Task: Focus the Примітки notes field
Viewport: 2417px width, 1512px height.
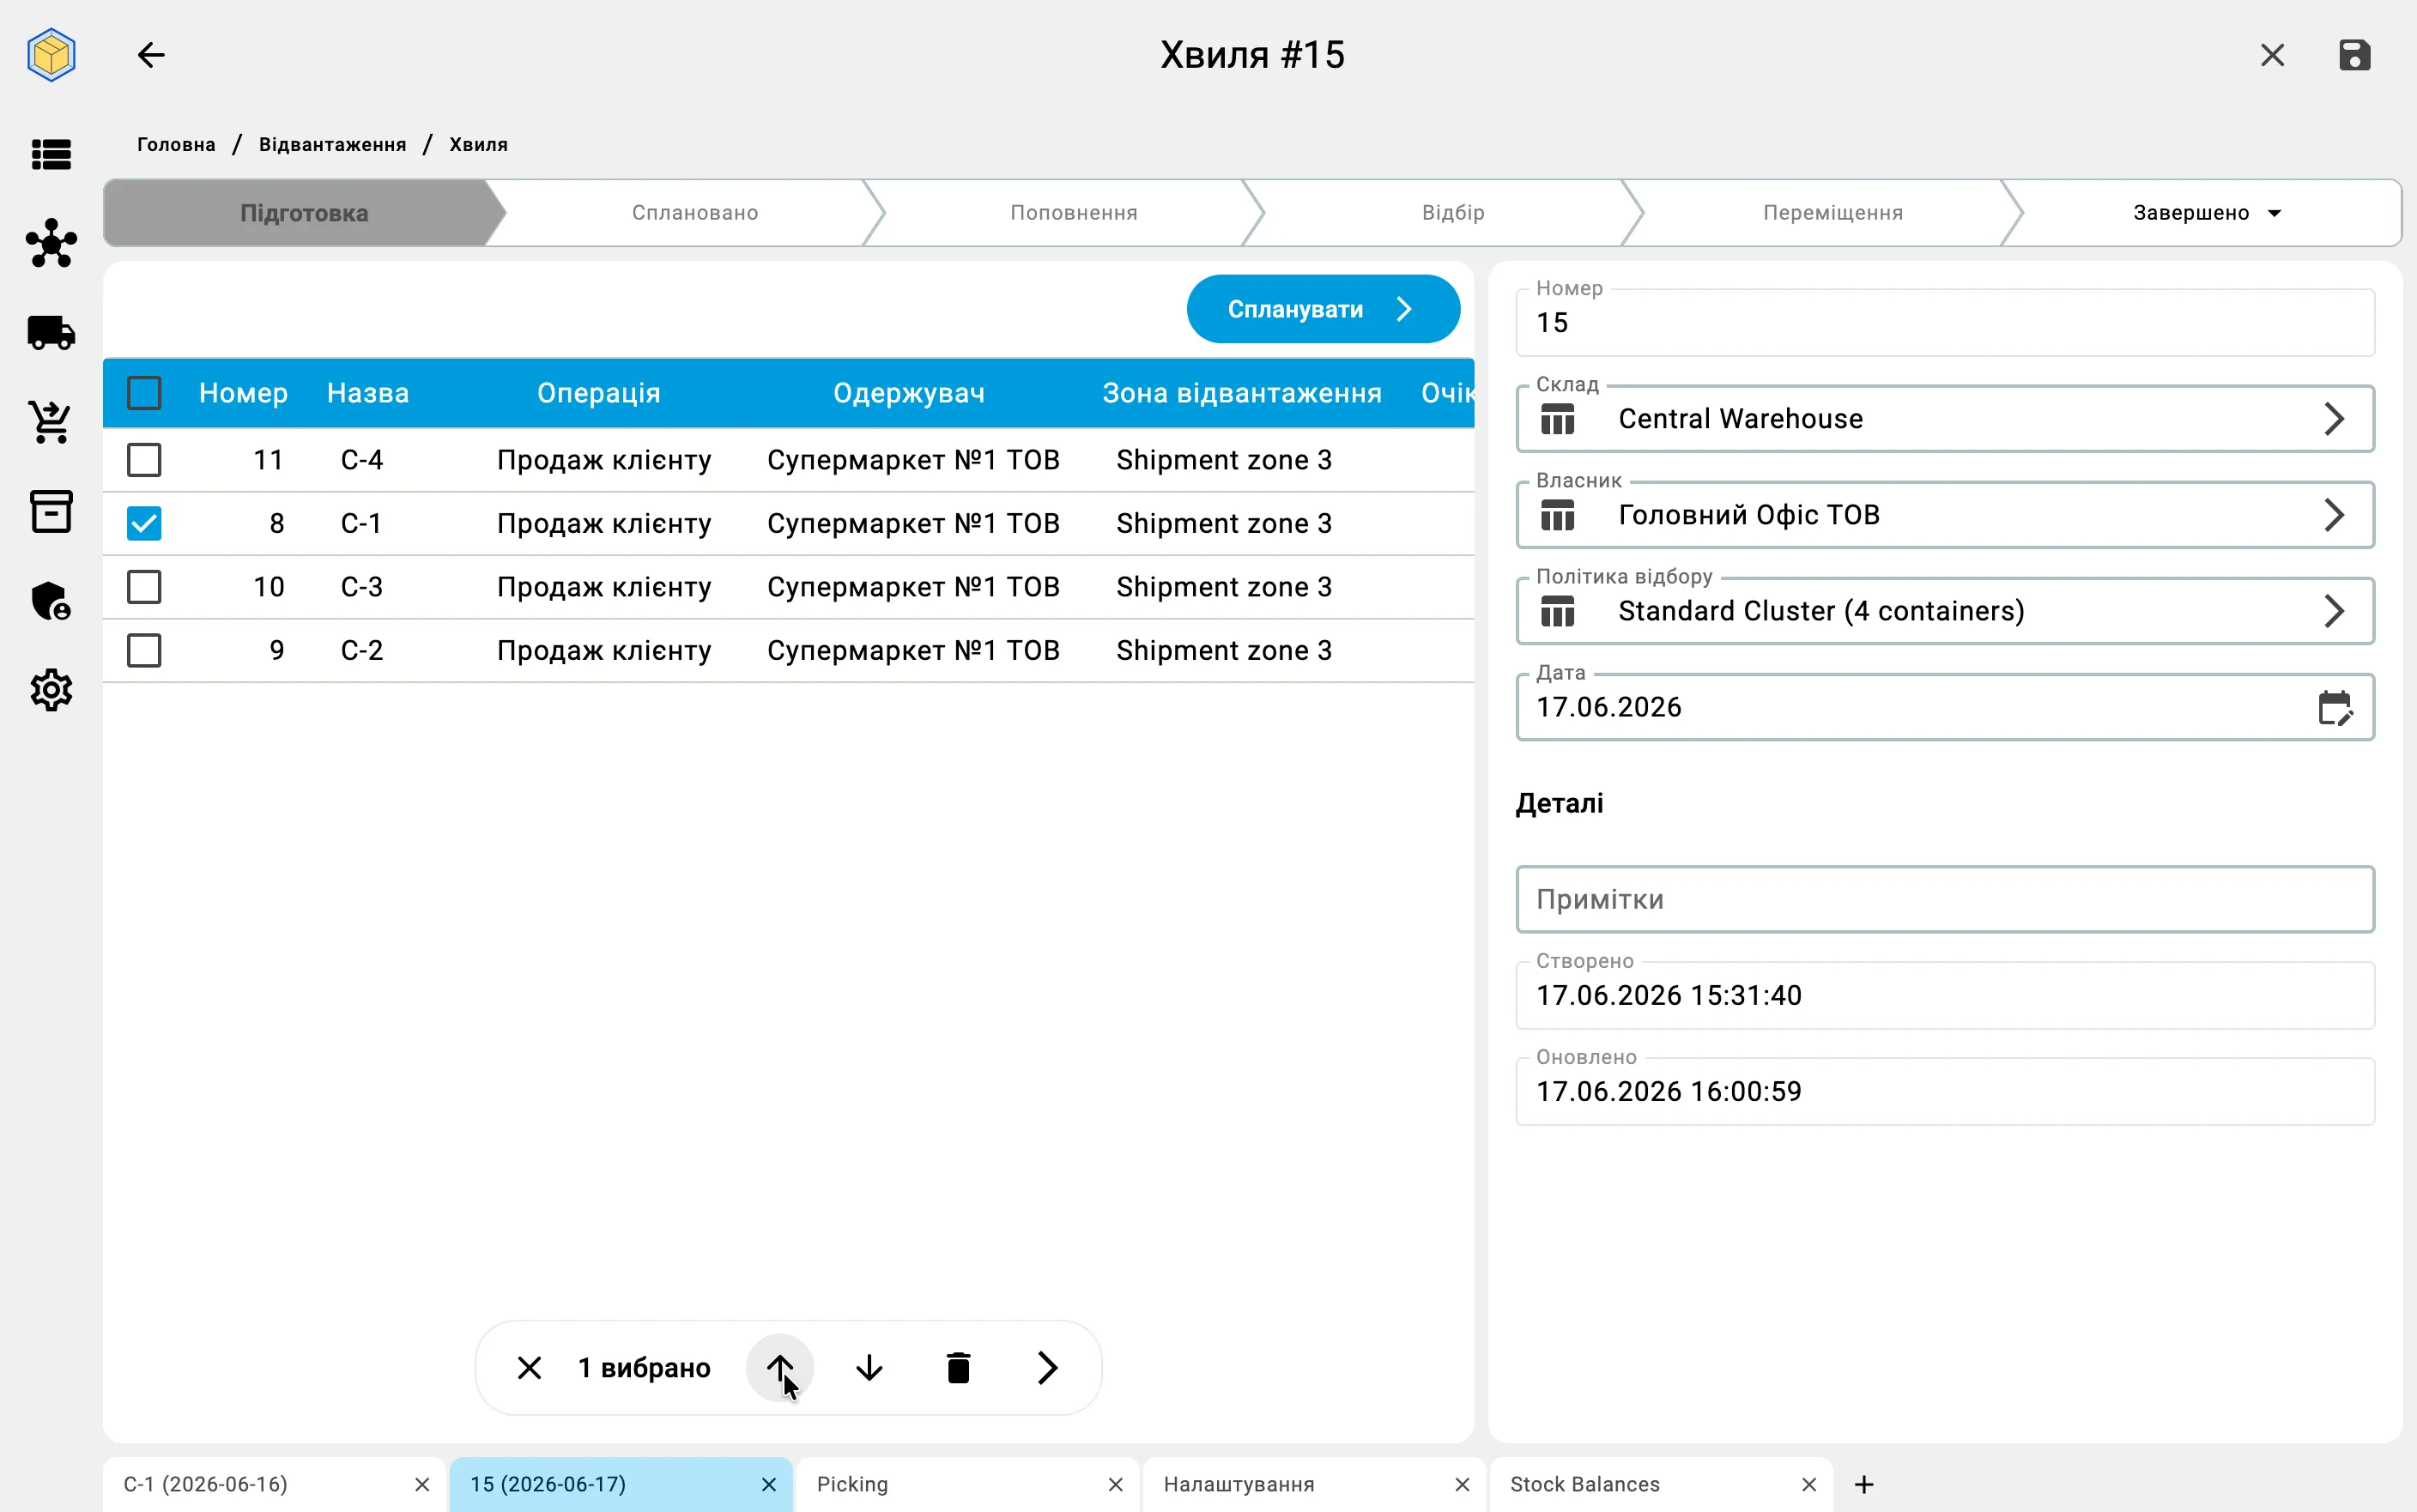Action: [x=1944, y=900]
